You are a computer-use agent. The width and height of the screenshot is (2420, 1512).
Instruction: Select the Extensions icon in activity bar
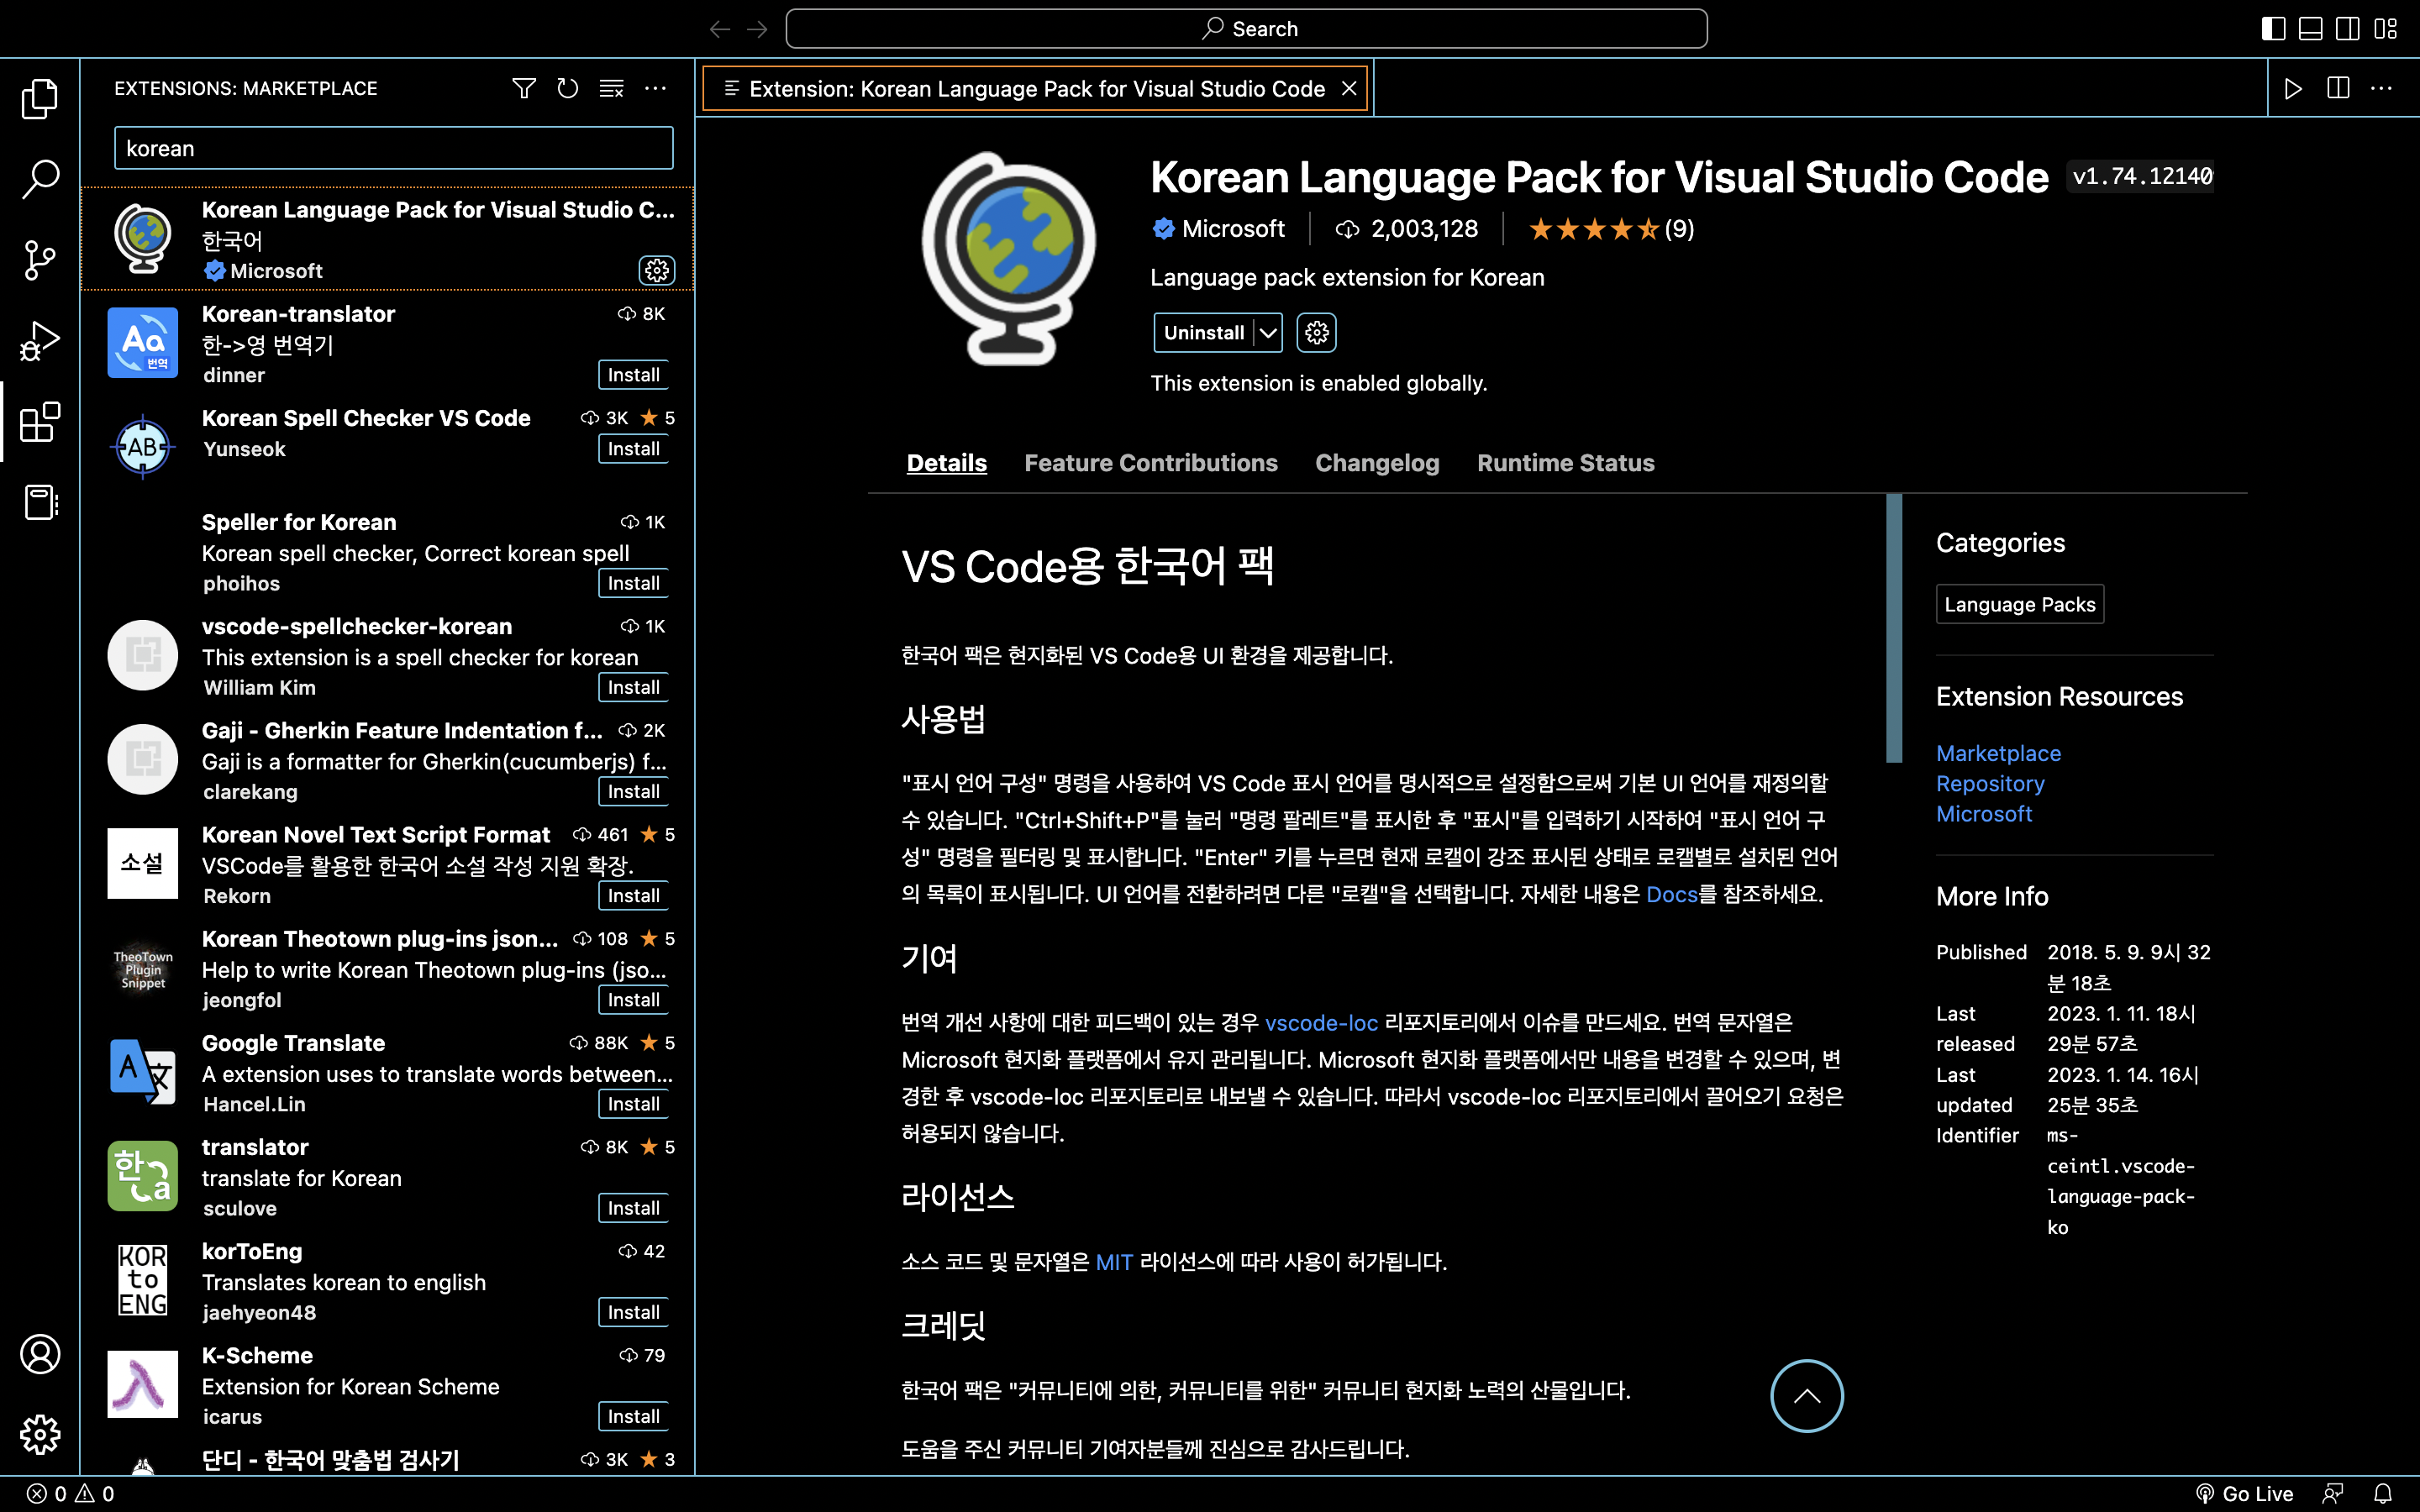coord(40,422)
